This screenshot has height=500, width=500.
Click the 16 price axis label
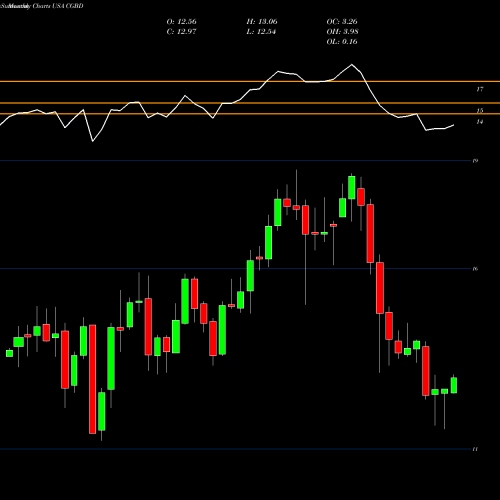(x=475, y=269)
